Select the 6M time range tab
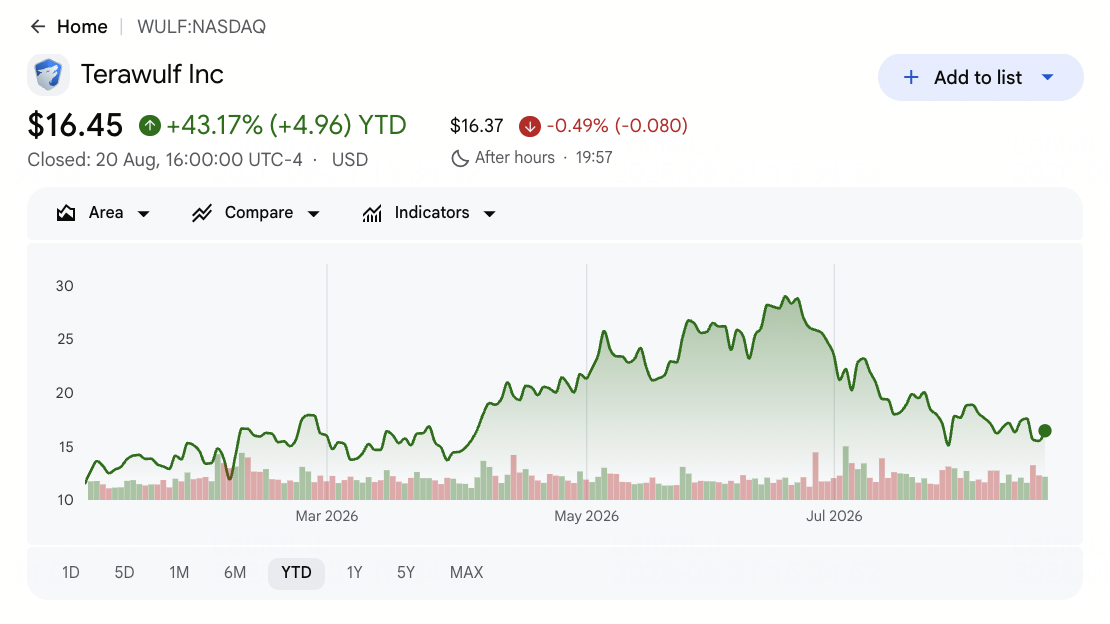The height and width of the screenshot is (624, 1110). click(235, 572)
